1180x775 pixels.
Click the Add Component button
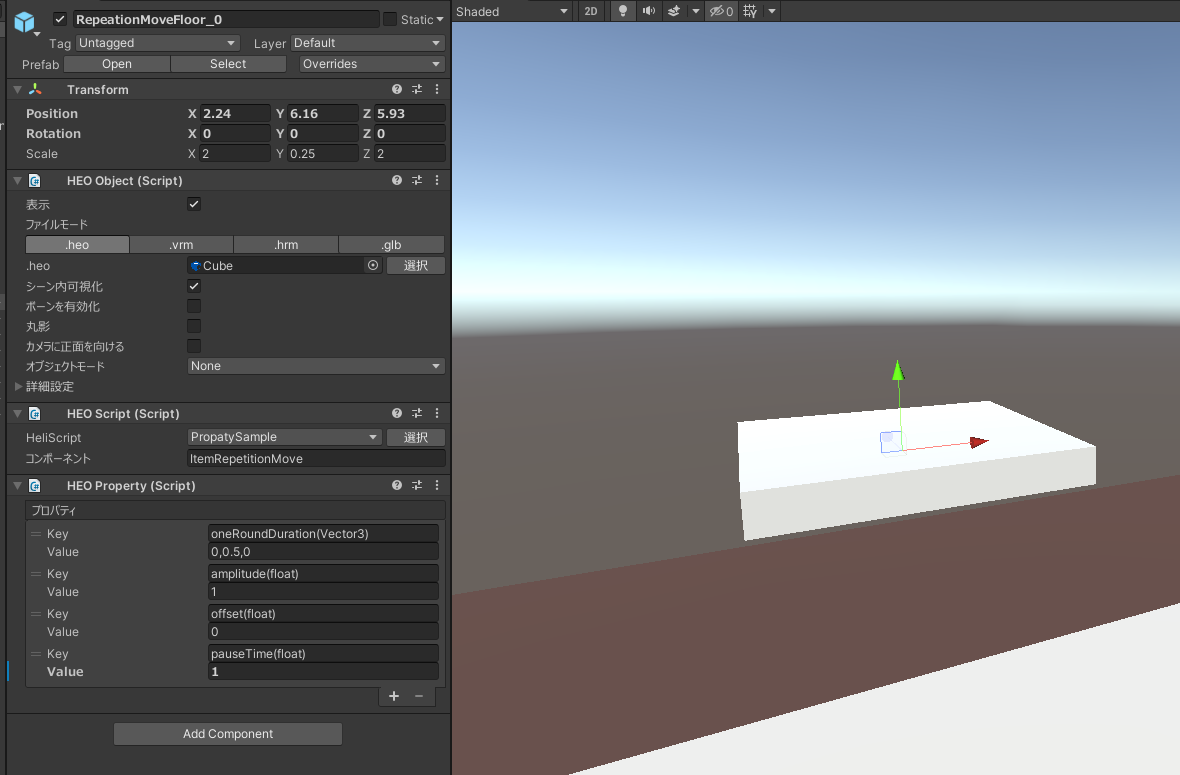[x=227, y=733]
